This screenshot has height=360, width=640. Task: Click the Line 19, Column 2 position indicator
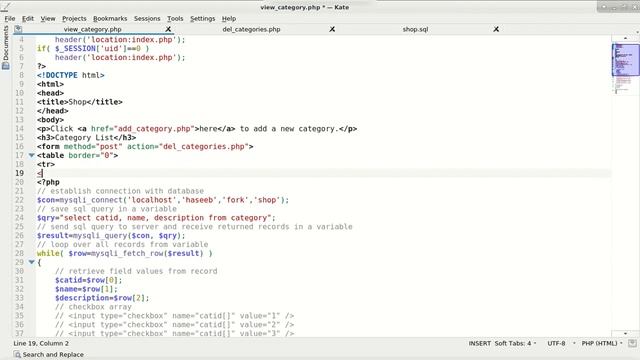[x=41, y=343]
